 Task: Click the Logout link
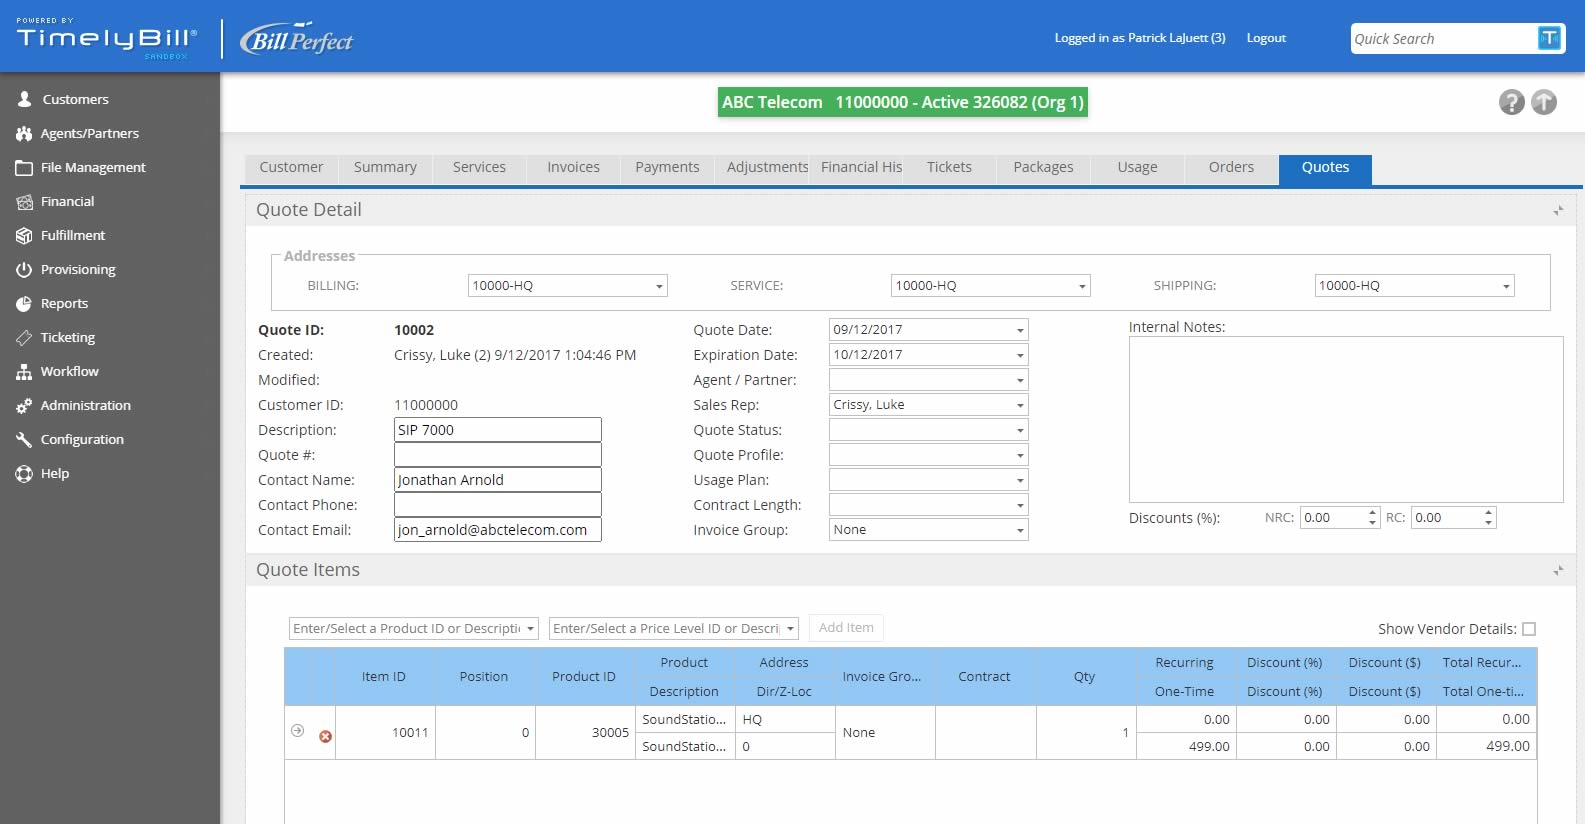1265,38
